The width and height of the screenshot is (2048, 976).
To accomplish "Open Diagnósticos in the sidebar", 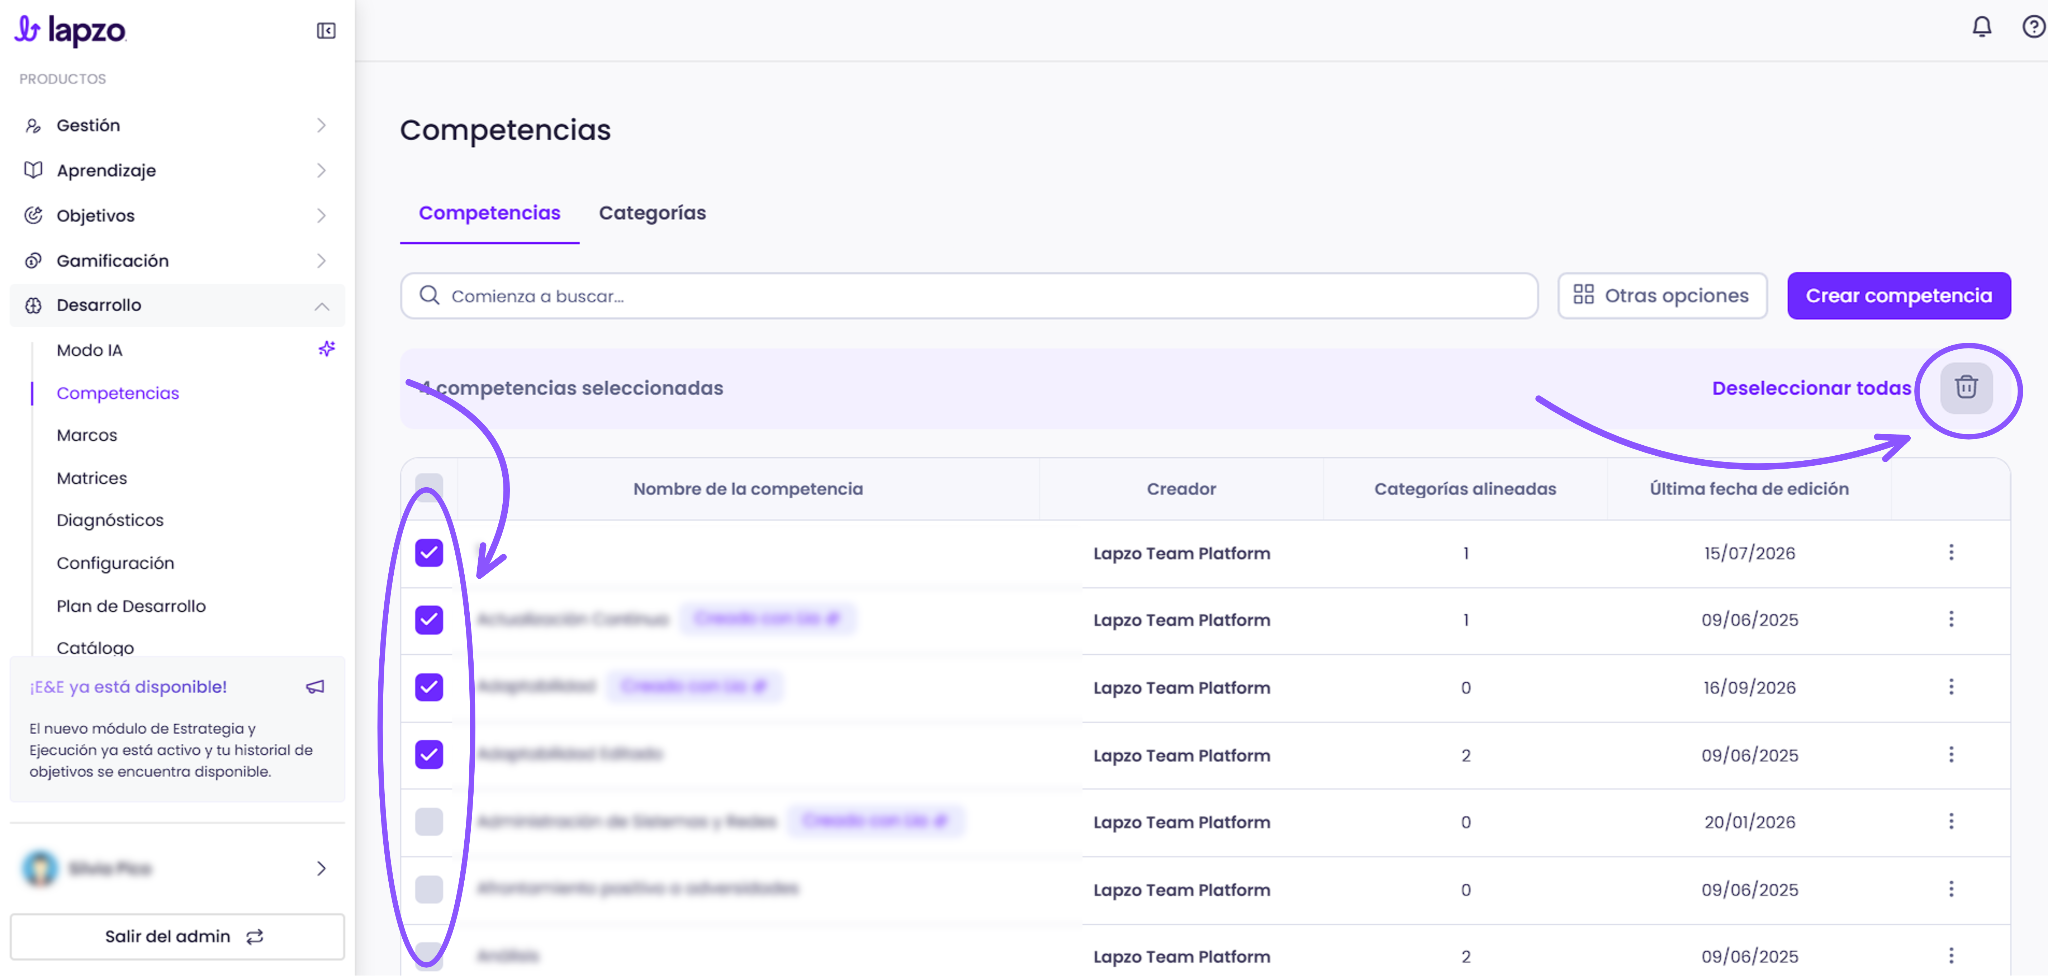I will (x=110, y=520).
